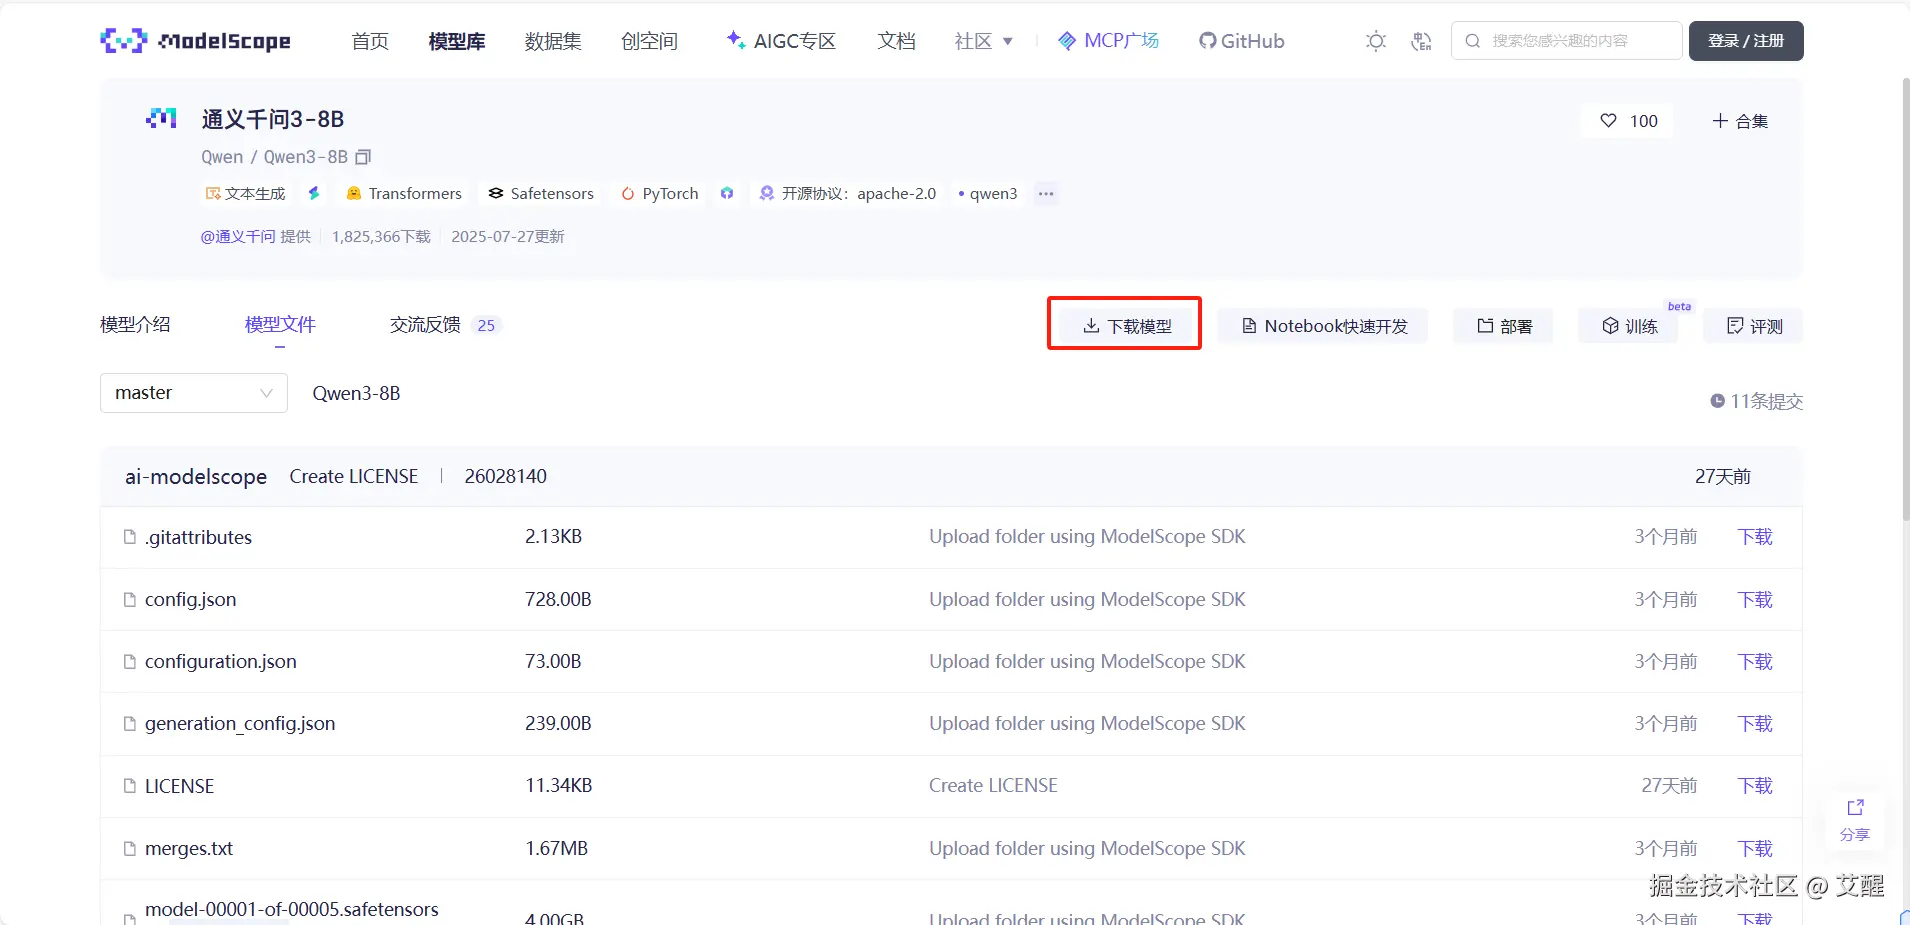Focus the search input field
The height and width of the screenshot is (925, 1910).
click(x=1567, y=41)
